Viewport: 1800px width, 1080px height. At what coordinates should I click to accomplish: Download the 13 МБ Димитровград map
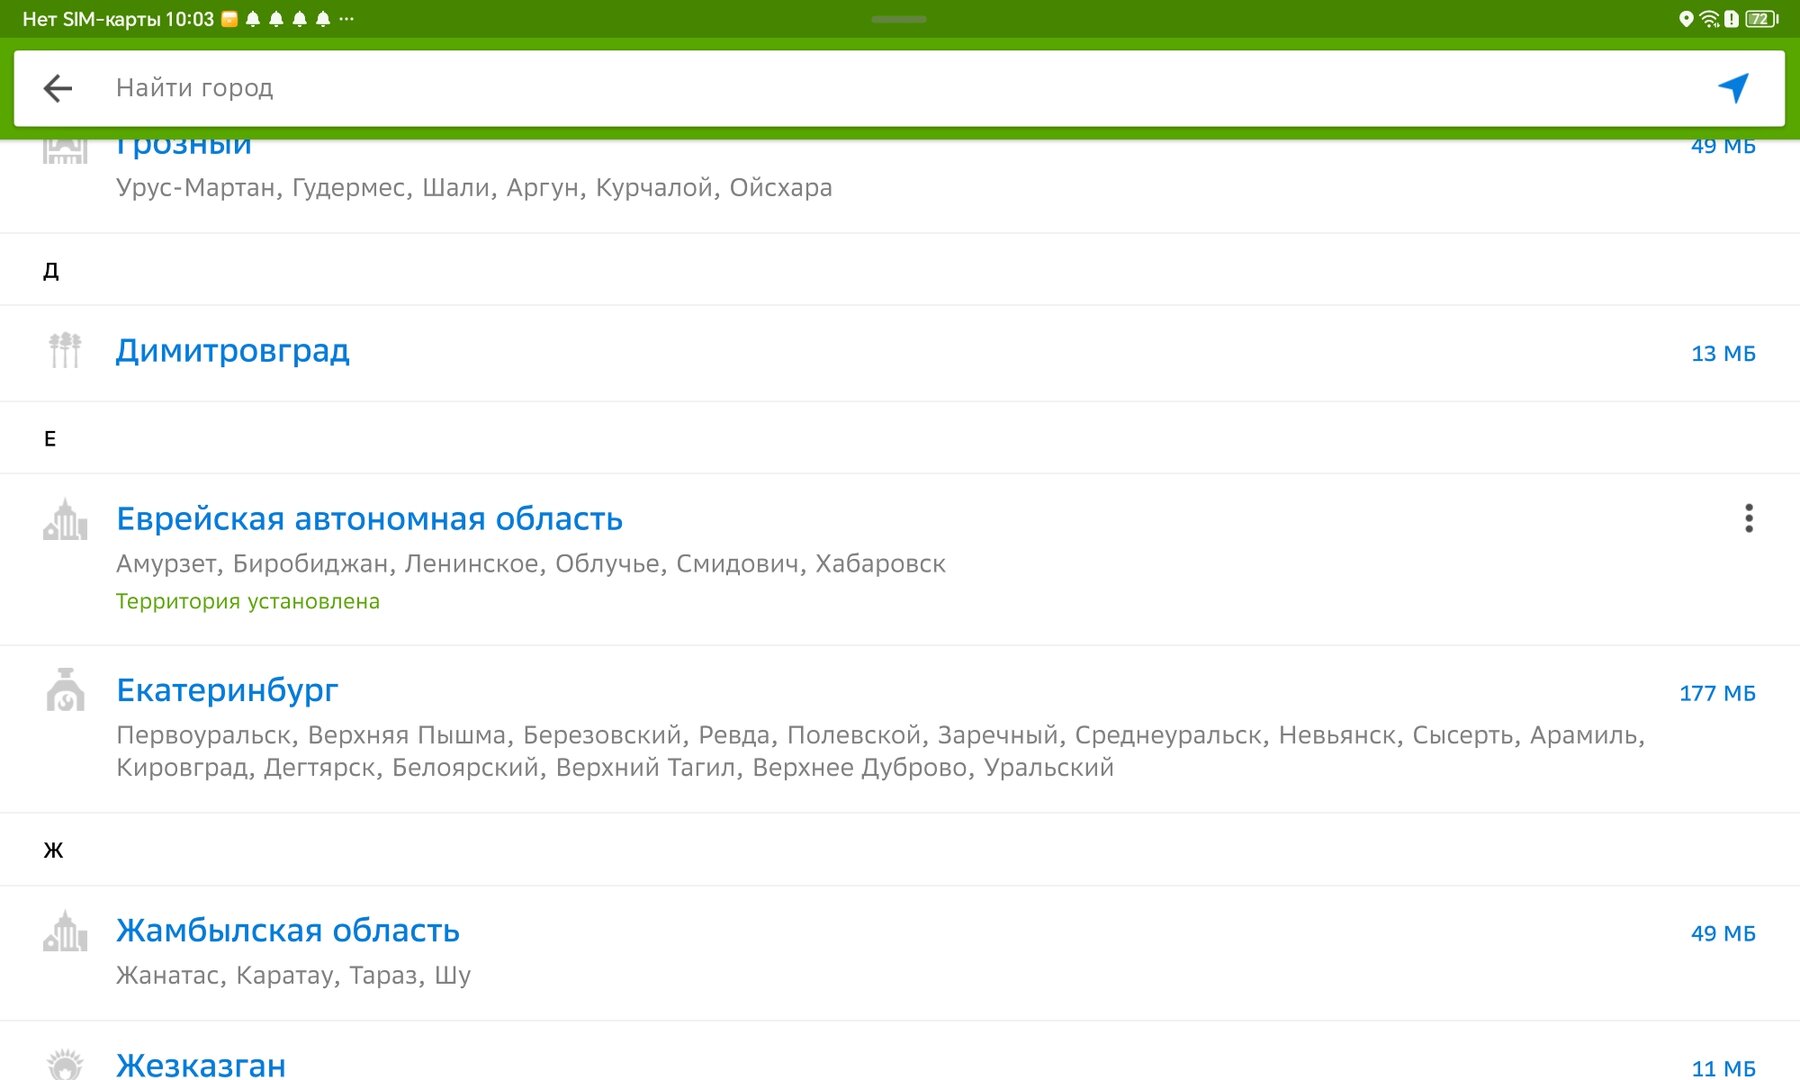pos(1723,353)
